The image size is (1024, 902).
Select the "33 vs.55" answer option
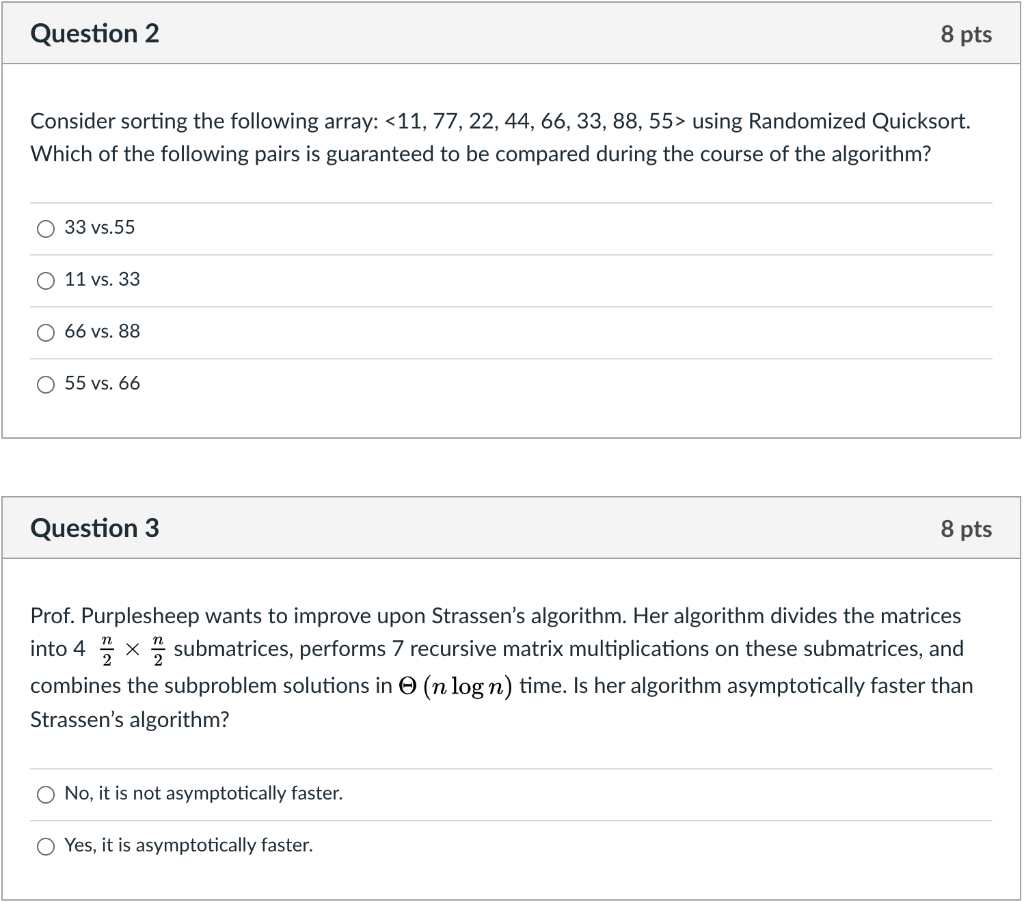[45, 228]
